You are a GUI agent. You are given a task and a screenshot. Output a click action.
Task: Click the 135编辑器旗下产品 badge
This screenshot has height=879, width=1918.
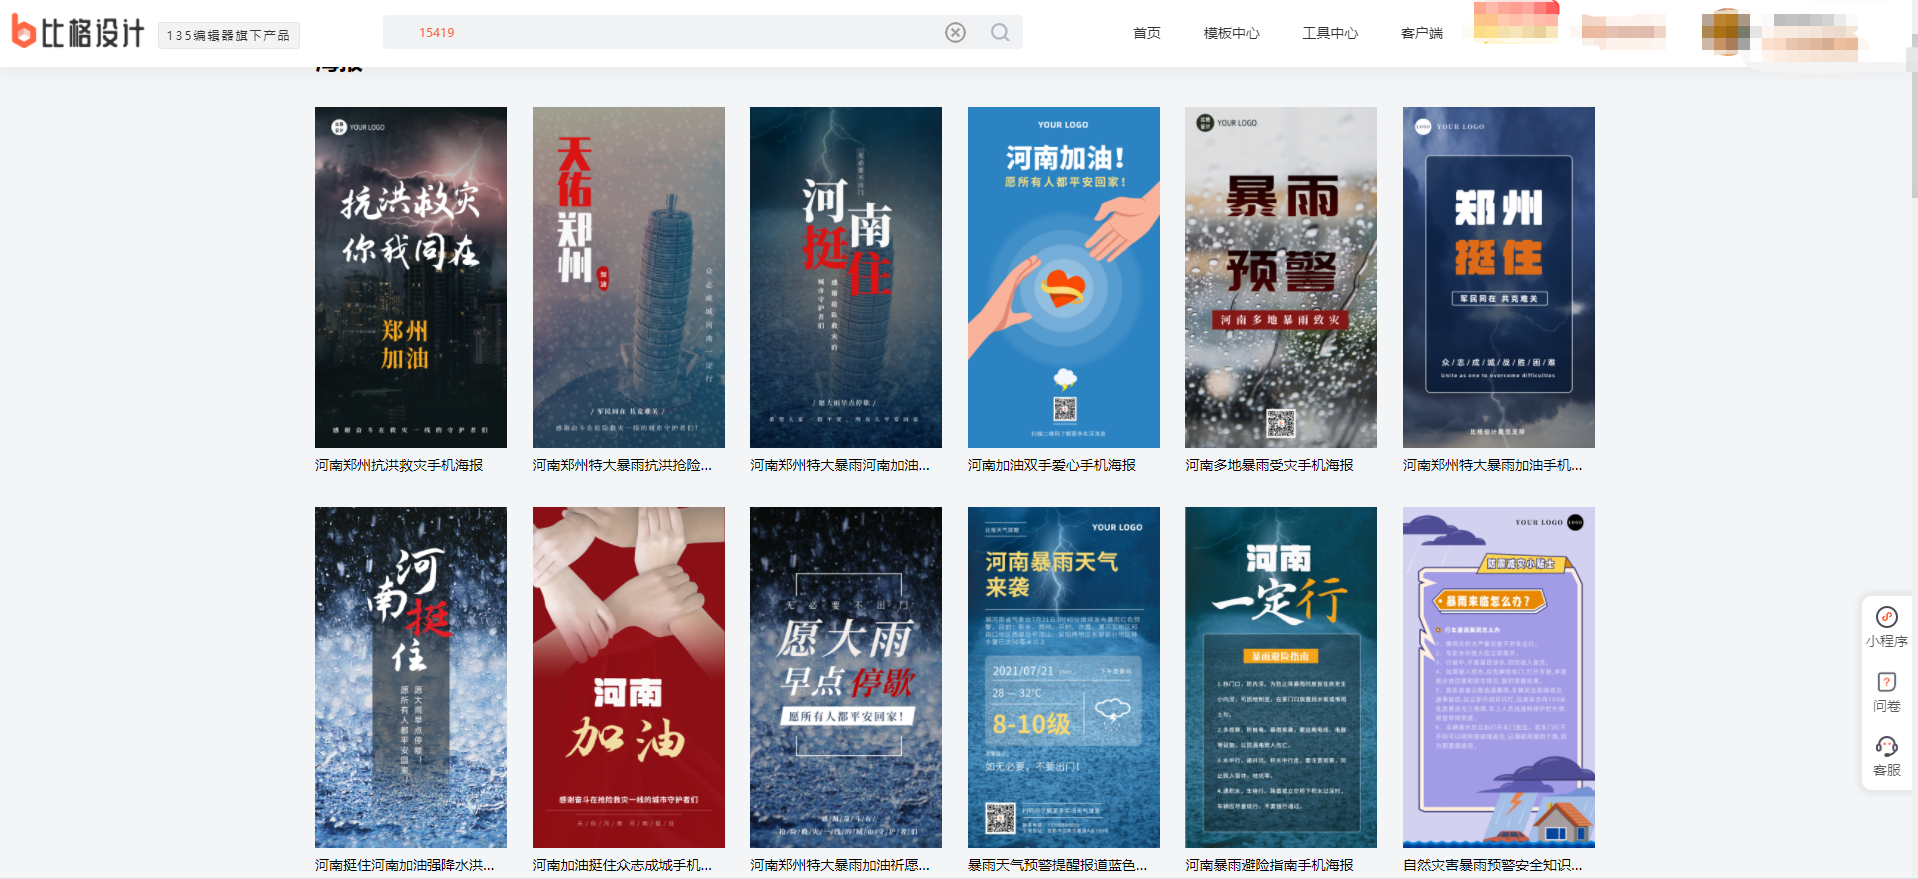(x=228, y=35)
